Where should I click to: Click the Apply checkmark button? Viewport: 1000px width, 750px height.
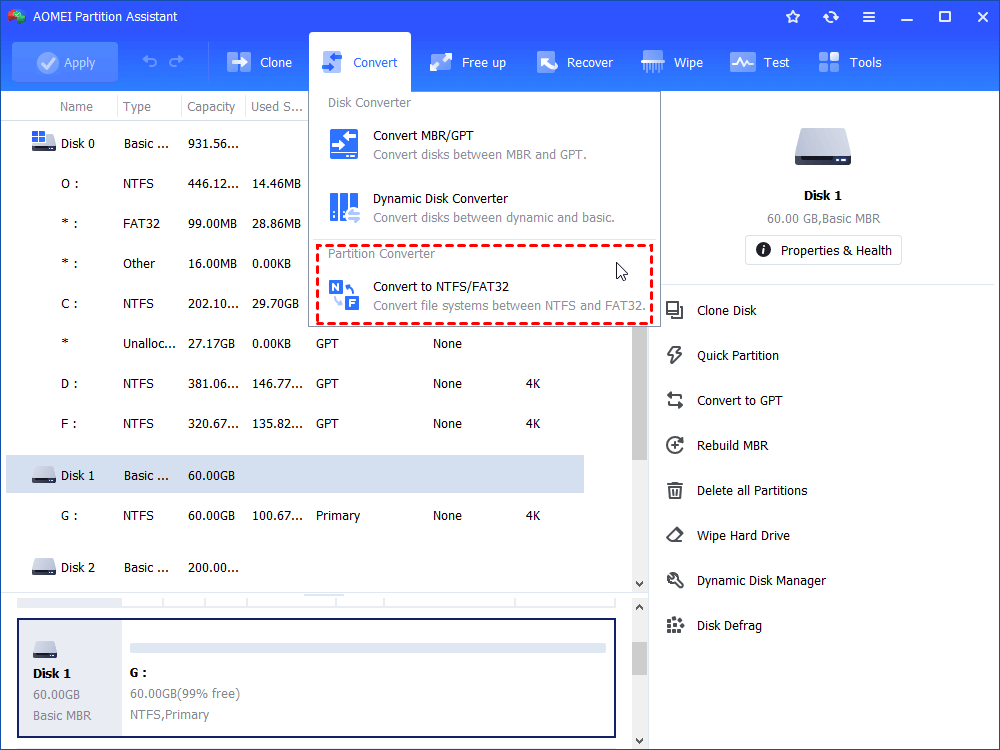click(65, 62)
